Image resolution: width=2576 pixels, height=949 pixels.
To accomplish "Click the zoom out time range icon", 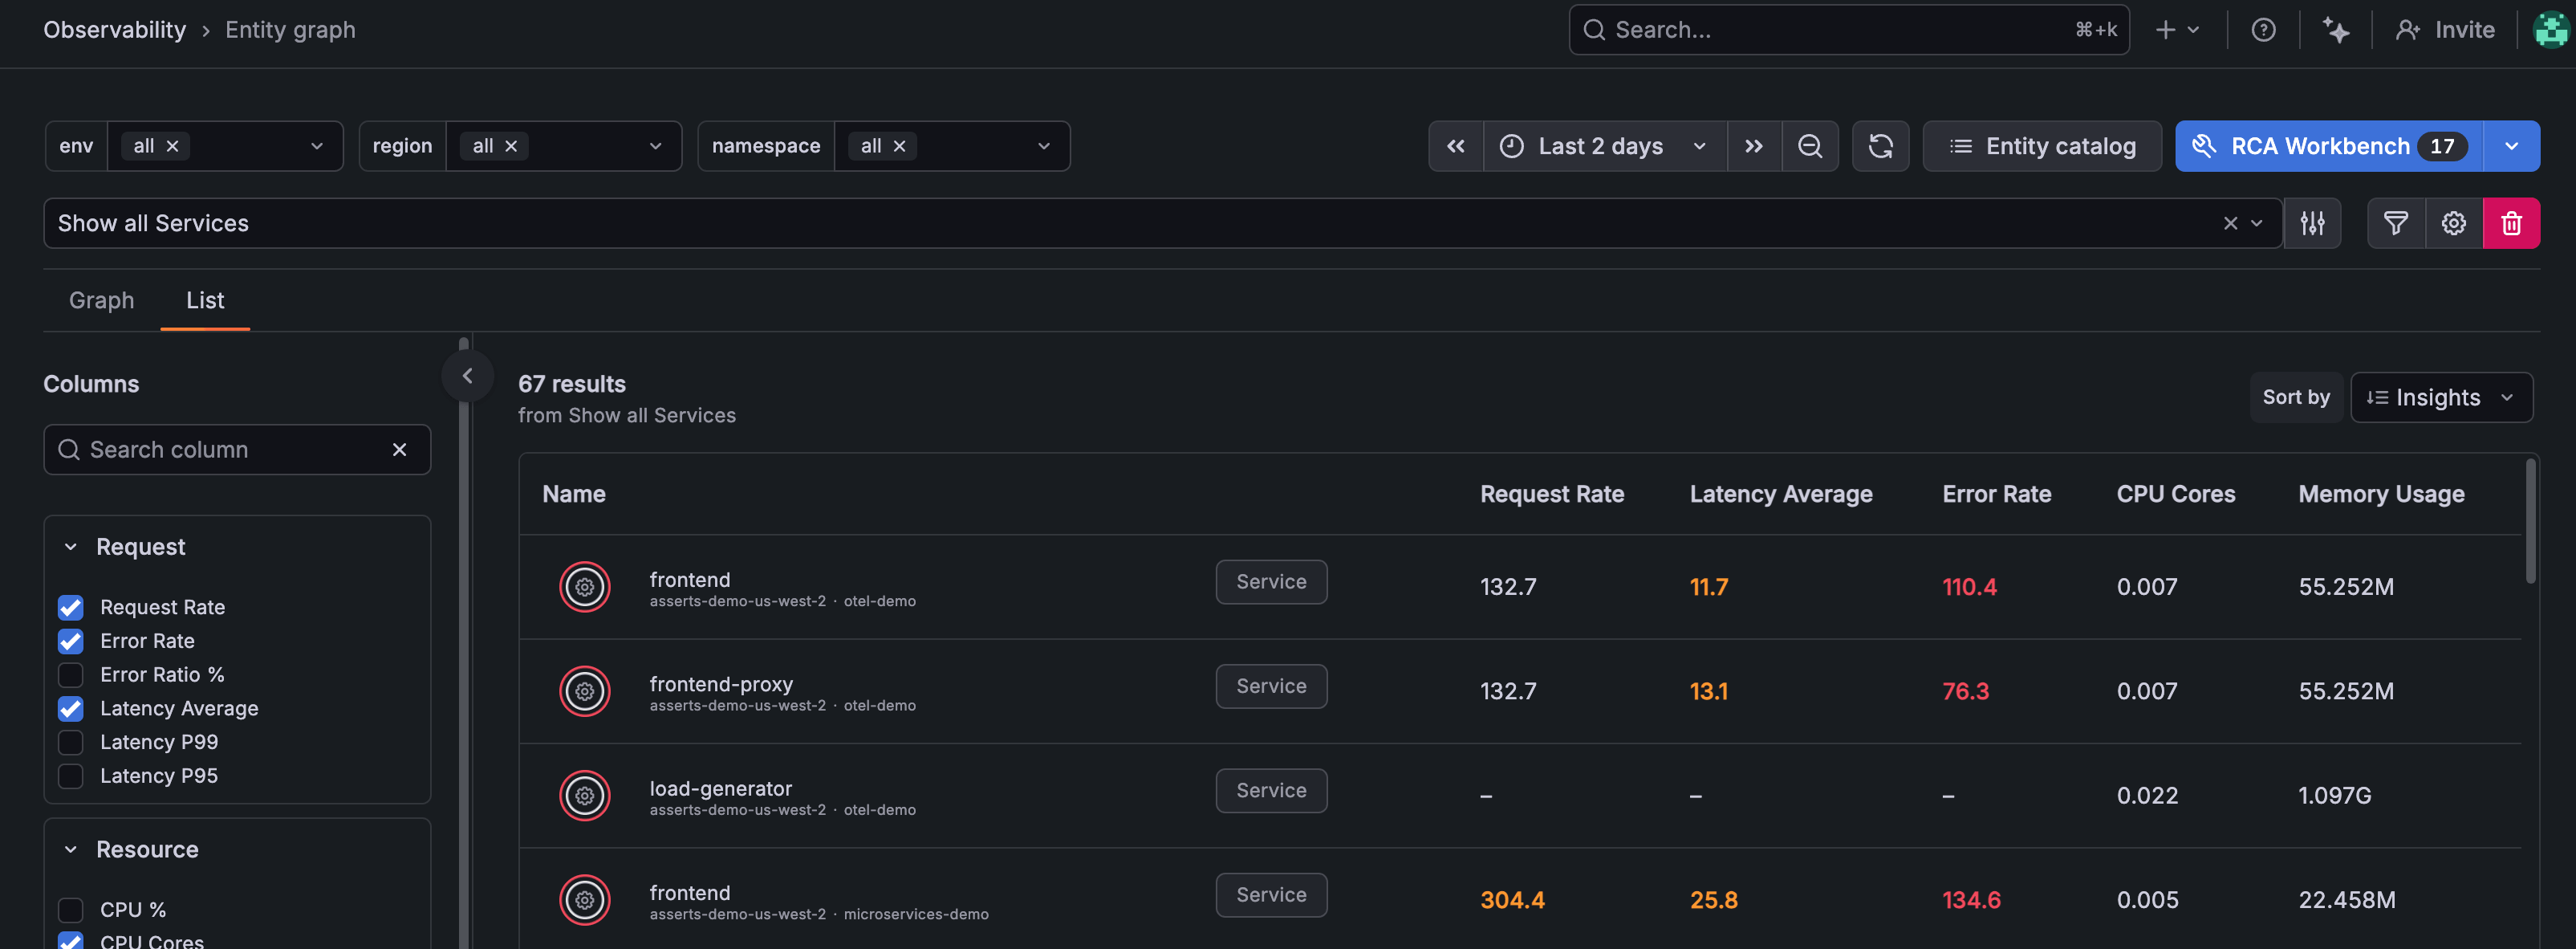I will 1809,146.
